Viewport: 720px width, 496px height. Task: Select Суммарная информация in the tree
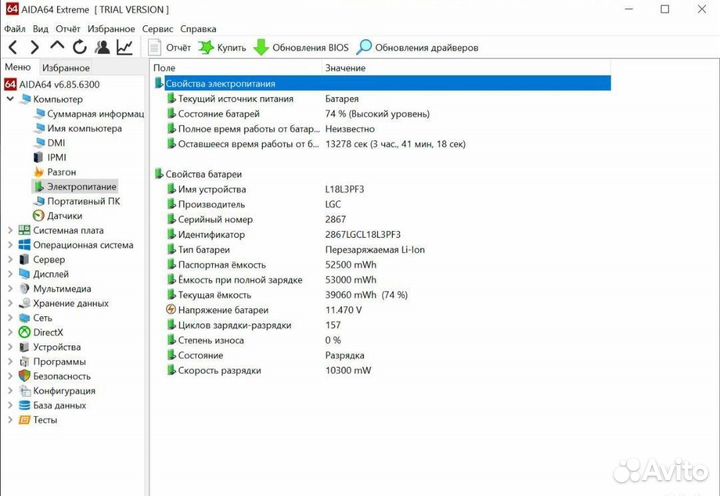point(89,114)
